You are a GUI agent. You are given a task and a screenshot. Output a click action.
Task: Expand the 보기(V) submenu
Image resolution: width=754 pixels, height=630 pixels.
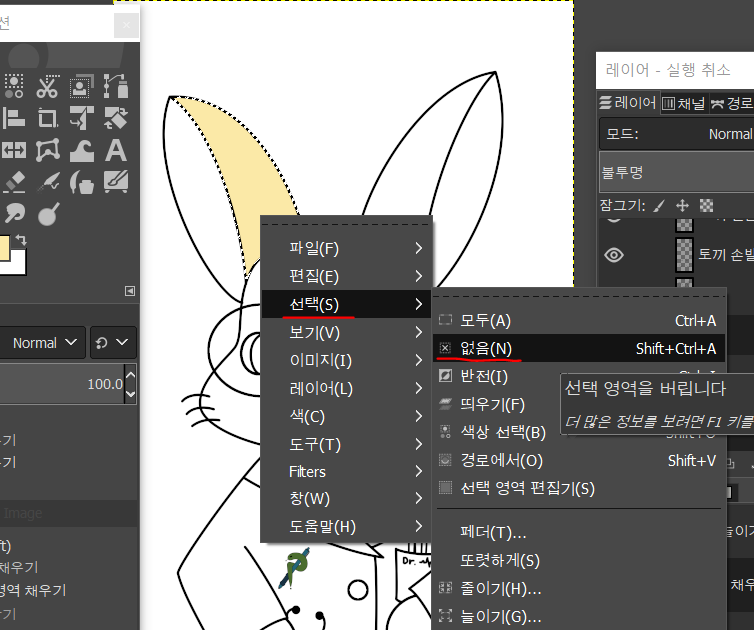pos(346,332)
